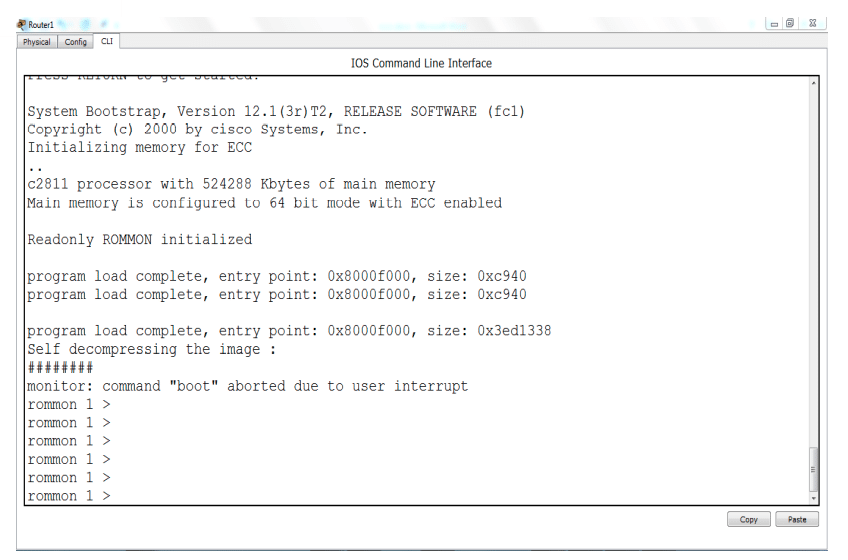Open the Config tab

click(75, 42)
